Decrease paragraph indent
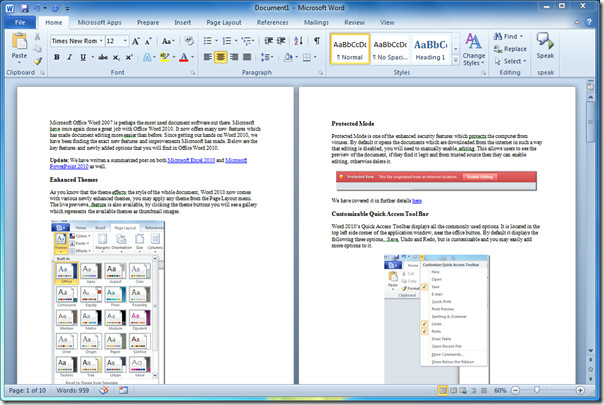Viewport: 604px width, 405px height. click(x=268, y=41)
